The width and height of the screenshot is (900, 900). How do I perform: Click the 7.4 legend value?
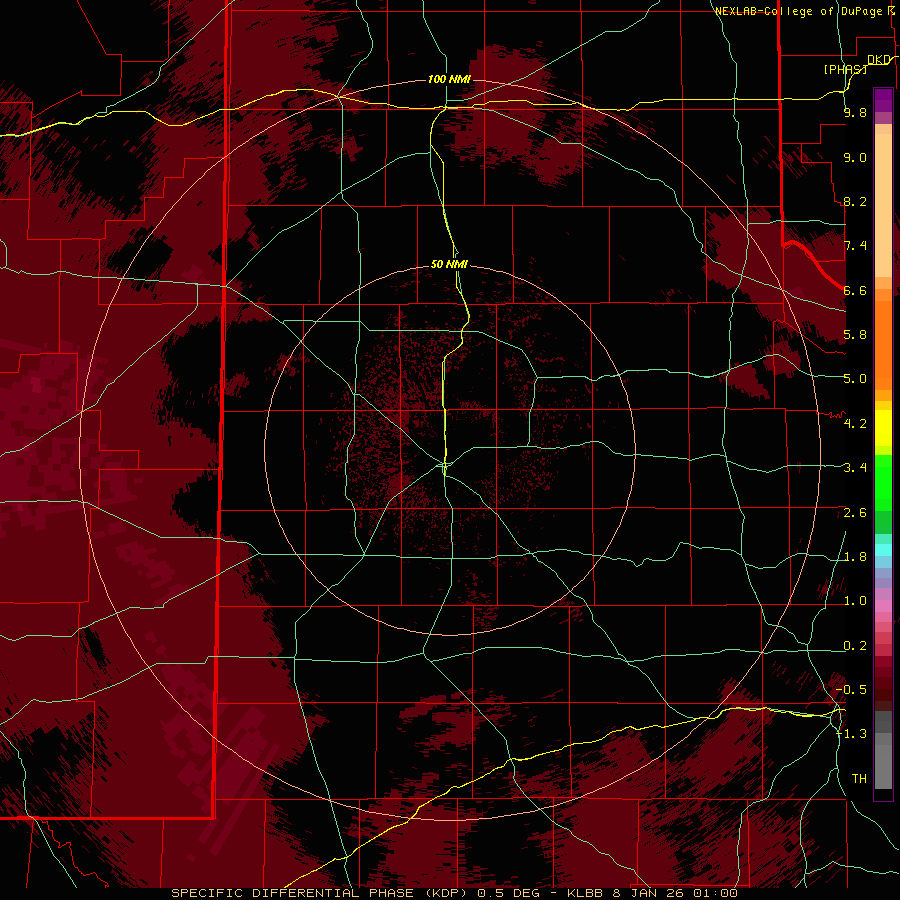pos(855,246)
